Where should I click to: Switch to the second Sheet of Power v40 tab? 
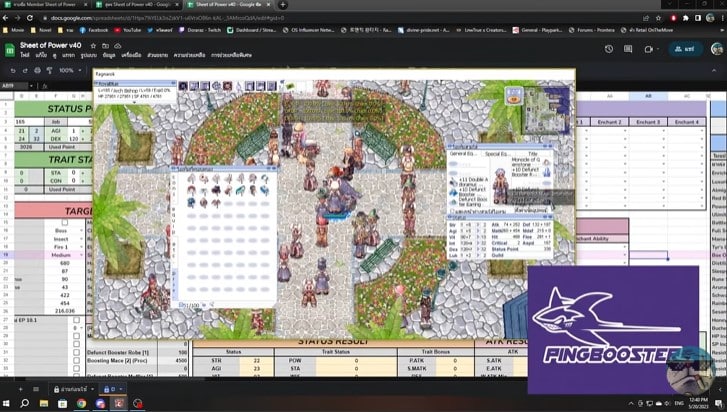[137, 5]
